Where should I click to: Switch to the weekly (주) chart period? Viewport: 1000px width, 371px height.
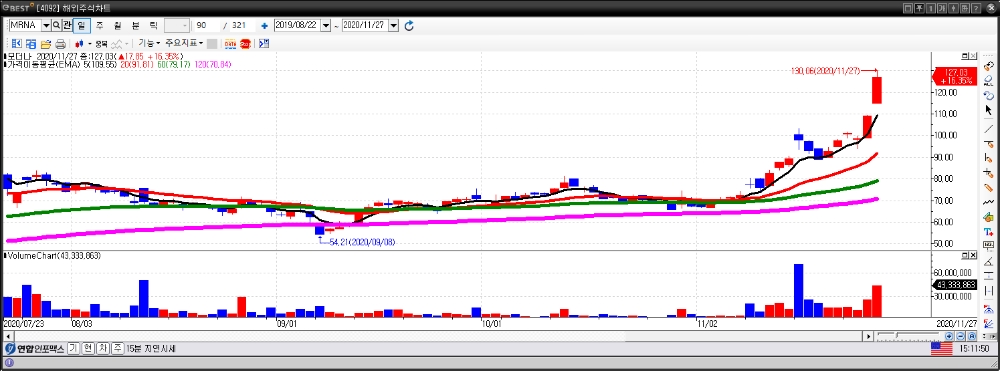(x=99, y=25)
